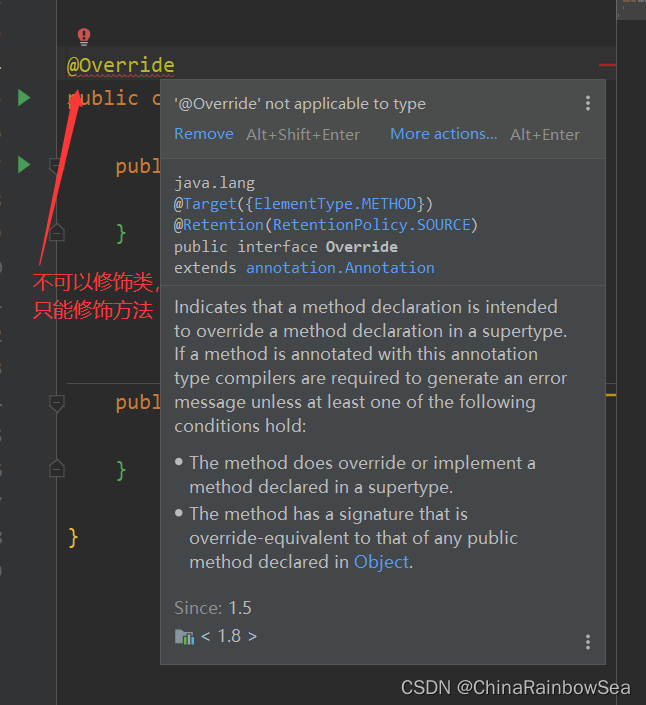Click the underlined @Override annotation in code
Viewport: 646px width, 705px height.
pyautogui.click(x=121, y=66)
